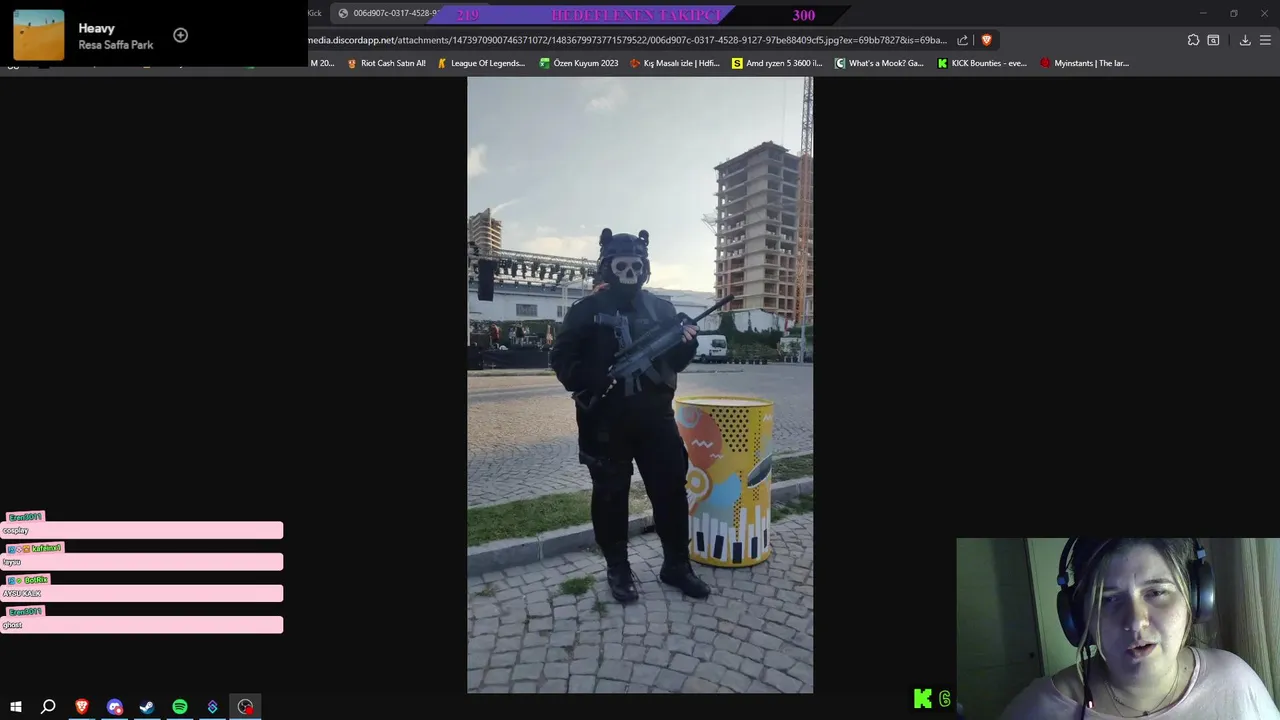Open Discord from the taskbar
The height and width of the screenshot is (720, 1280).
115,707
